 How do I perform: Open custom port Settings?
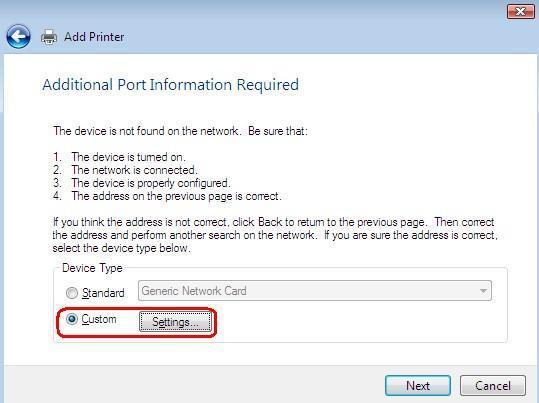175,322
